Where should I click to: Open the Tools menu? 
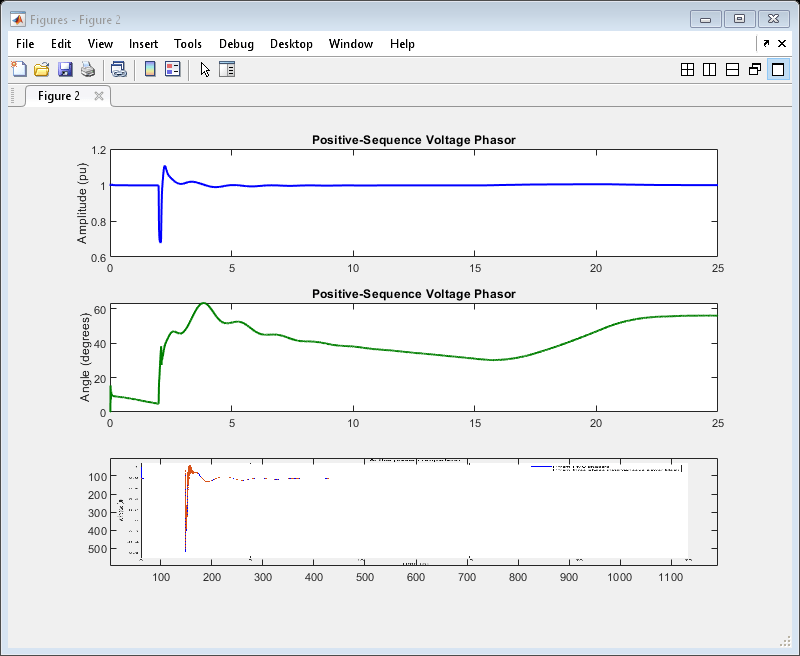pyautogui.click(x=188, y=44)
